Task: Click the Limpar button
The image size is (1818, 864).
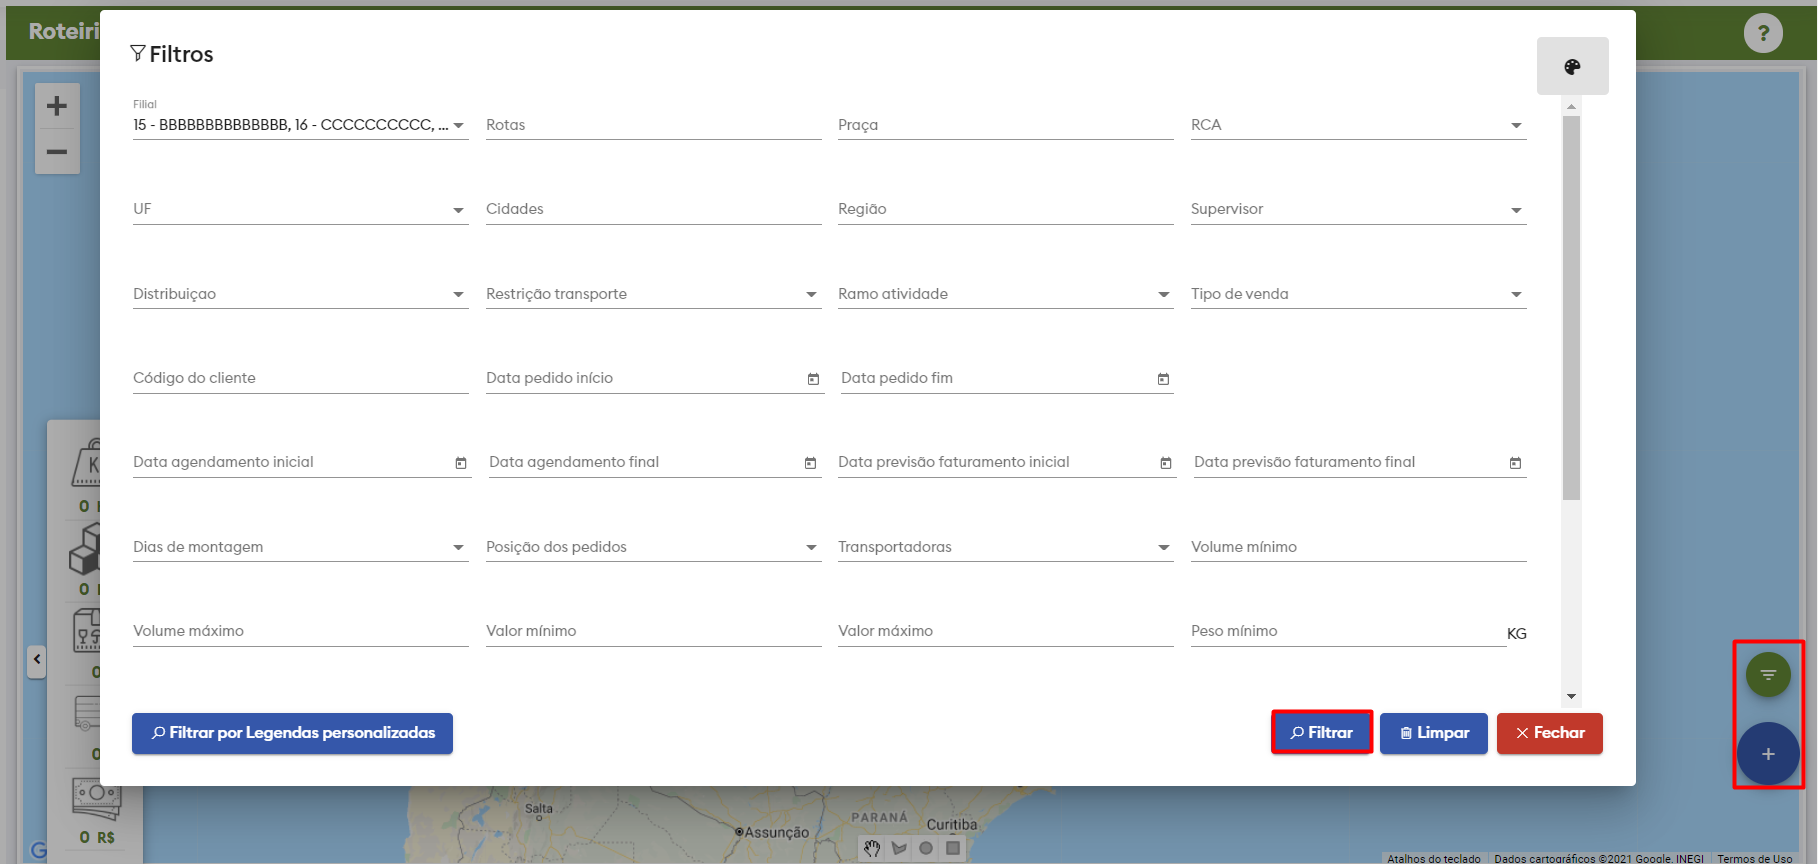Action: (x=1433, y=733)
